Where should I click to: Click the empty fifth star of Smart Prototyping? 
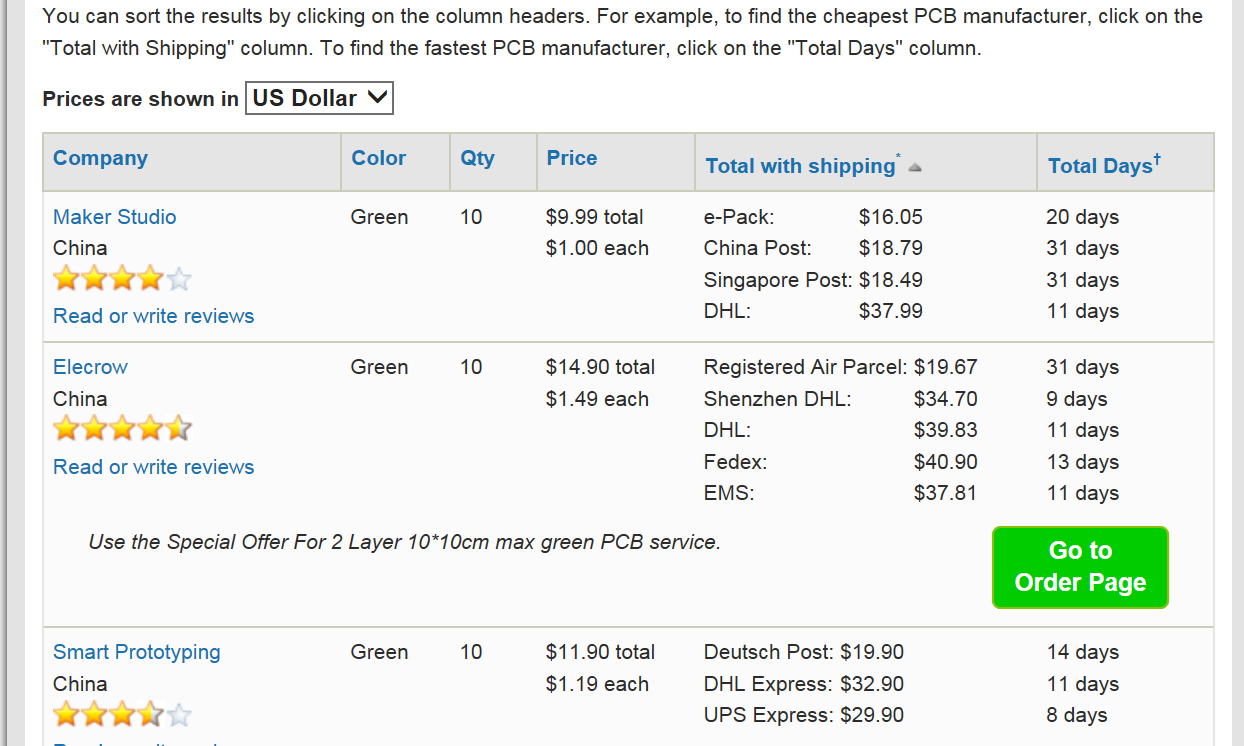[178, 715]
